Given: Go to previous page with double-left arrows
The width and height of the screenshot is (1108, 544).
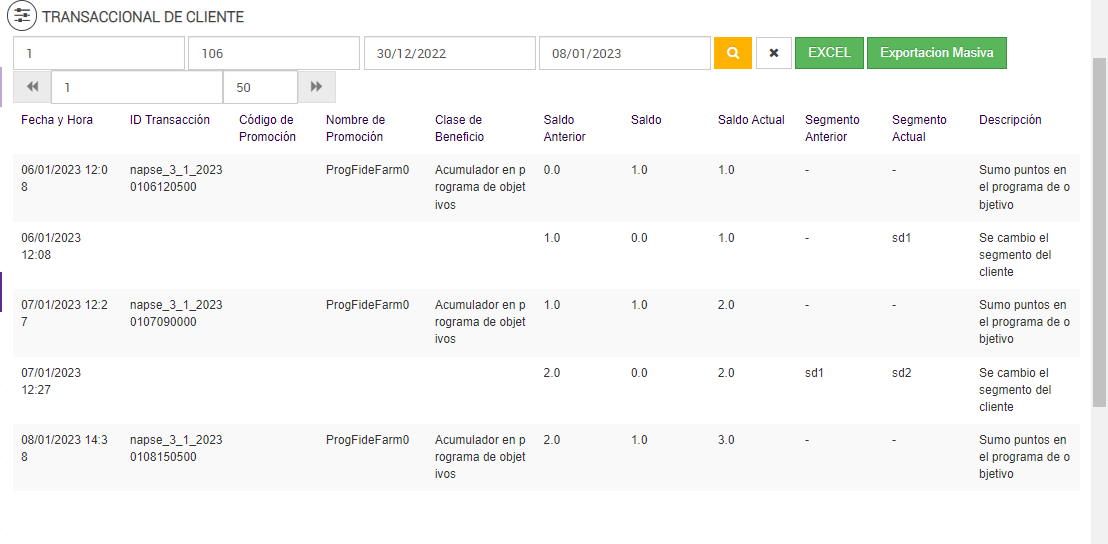Looking at the screenshot, I should tap(32, 87).
